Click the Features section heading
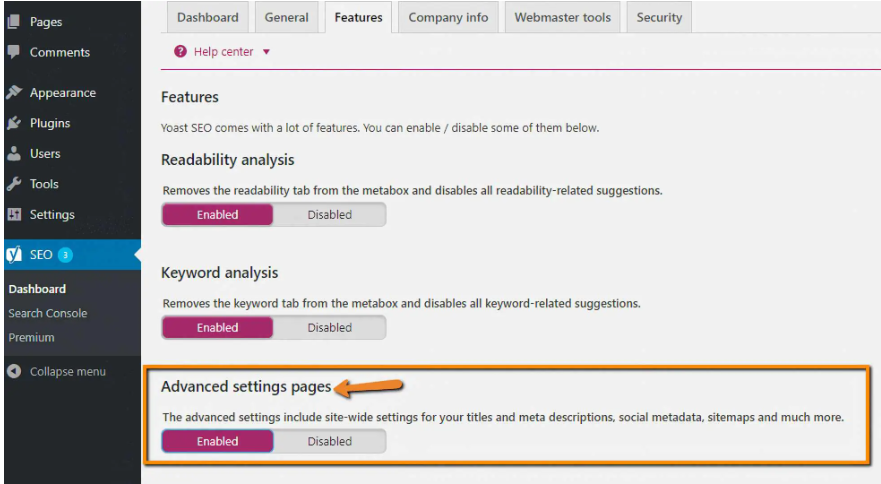The height and width of the screenshot is (484, 881). point(190,97)
